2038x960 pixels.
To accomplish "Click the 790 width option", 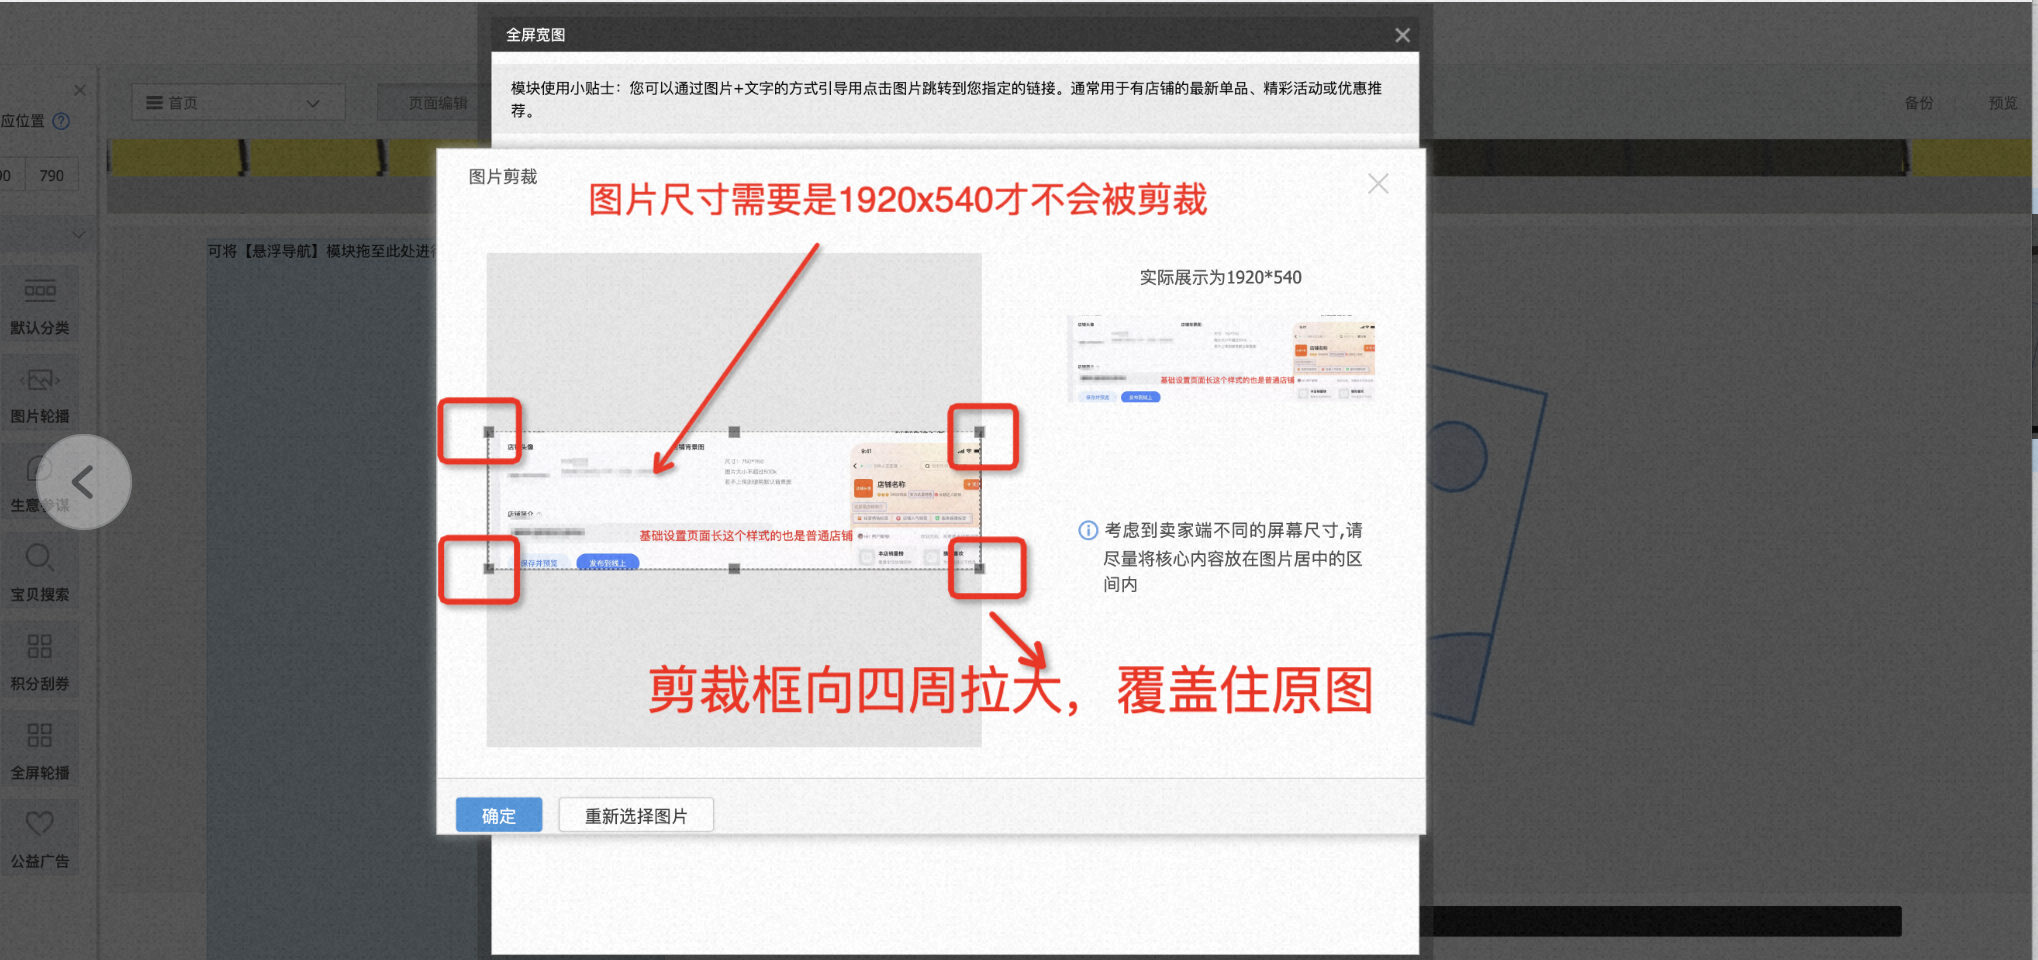I will coord(51,175).
